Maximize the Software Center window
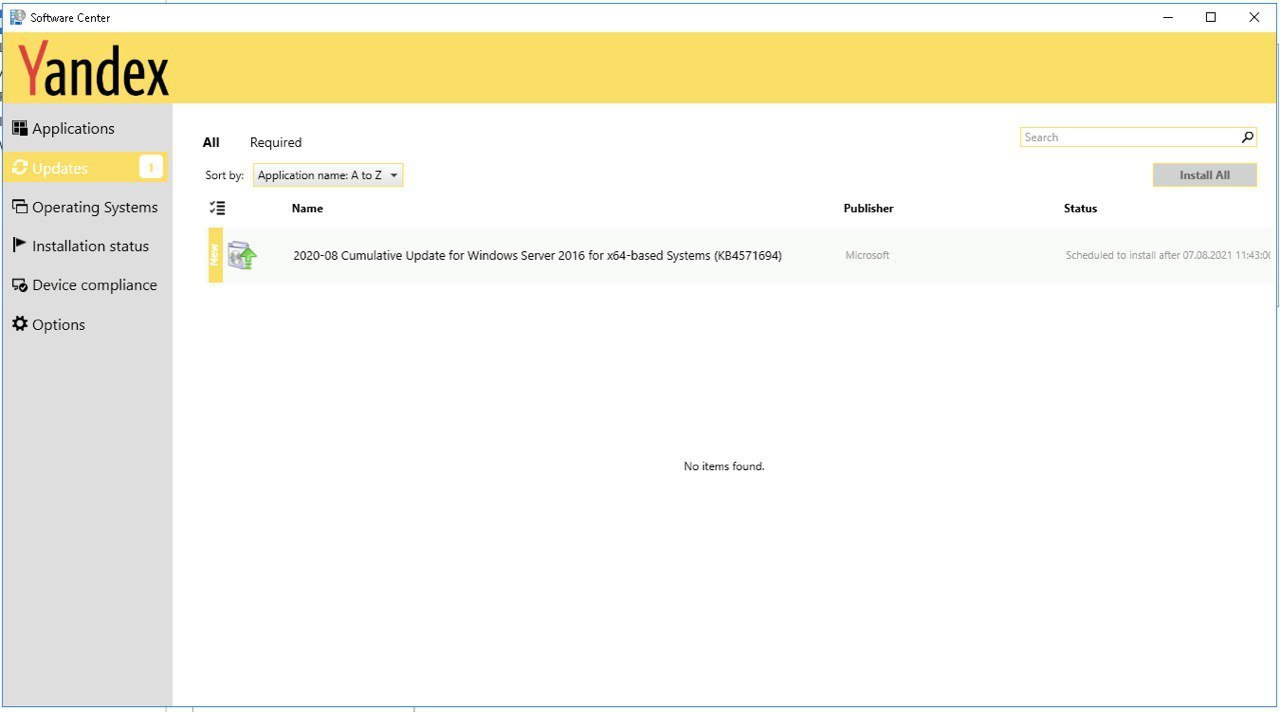 click(x=1211, y=17)
